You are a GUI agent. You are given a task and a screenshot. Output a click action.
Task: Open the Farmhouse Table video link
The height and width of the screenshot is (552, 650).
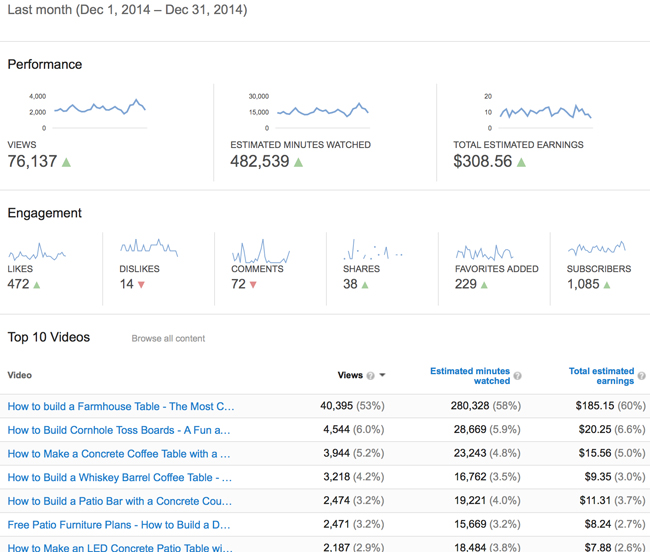(121, 407)
